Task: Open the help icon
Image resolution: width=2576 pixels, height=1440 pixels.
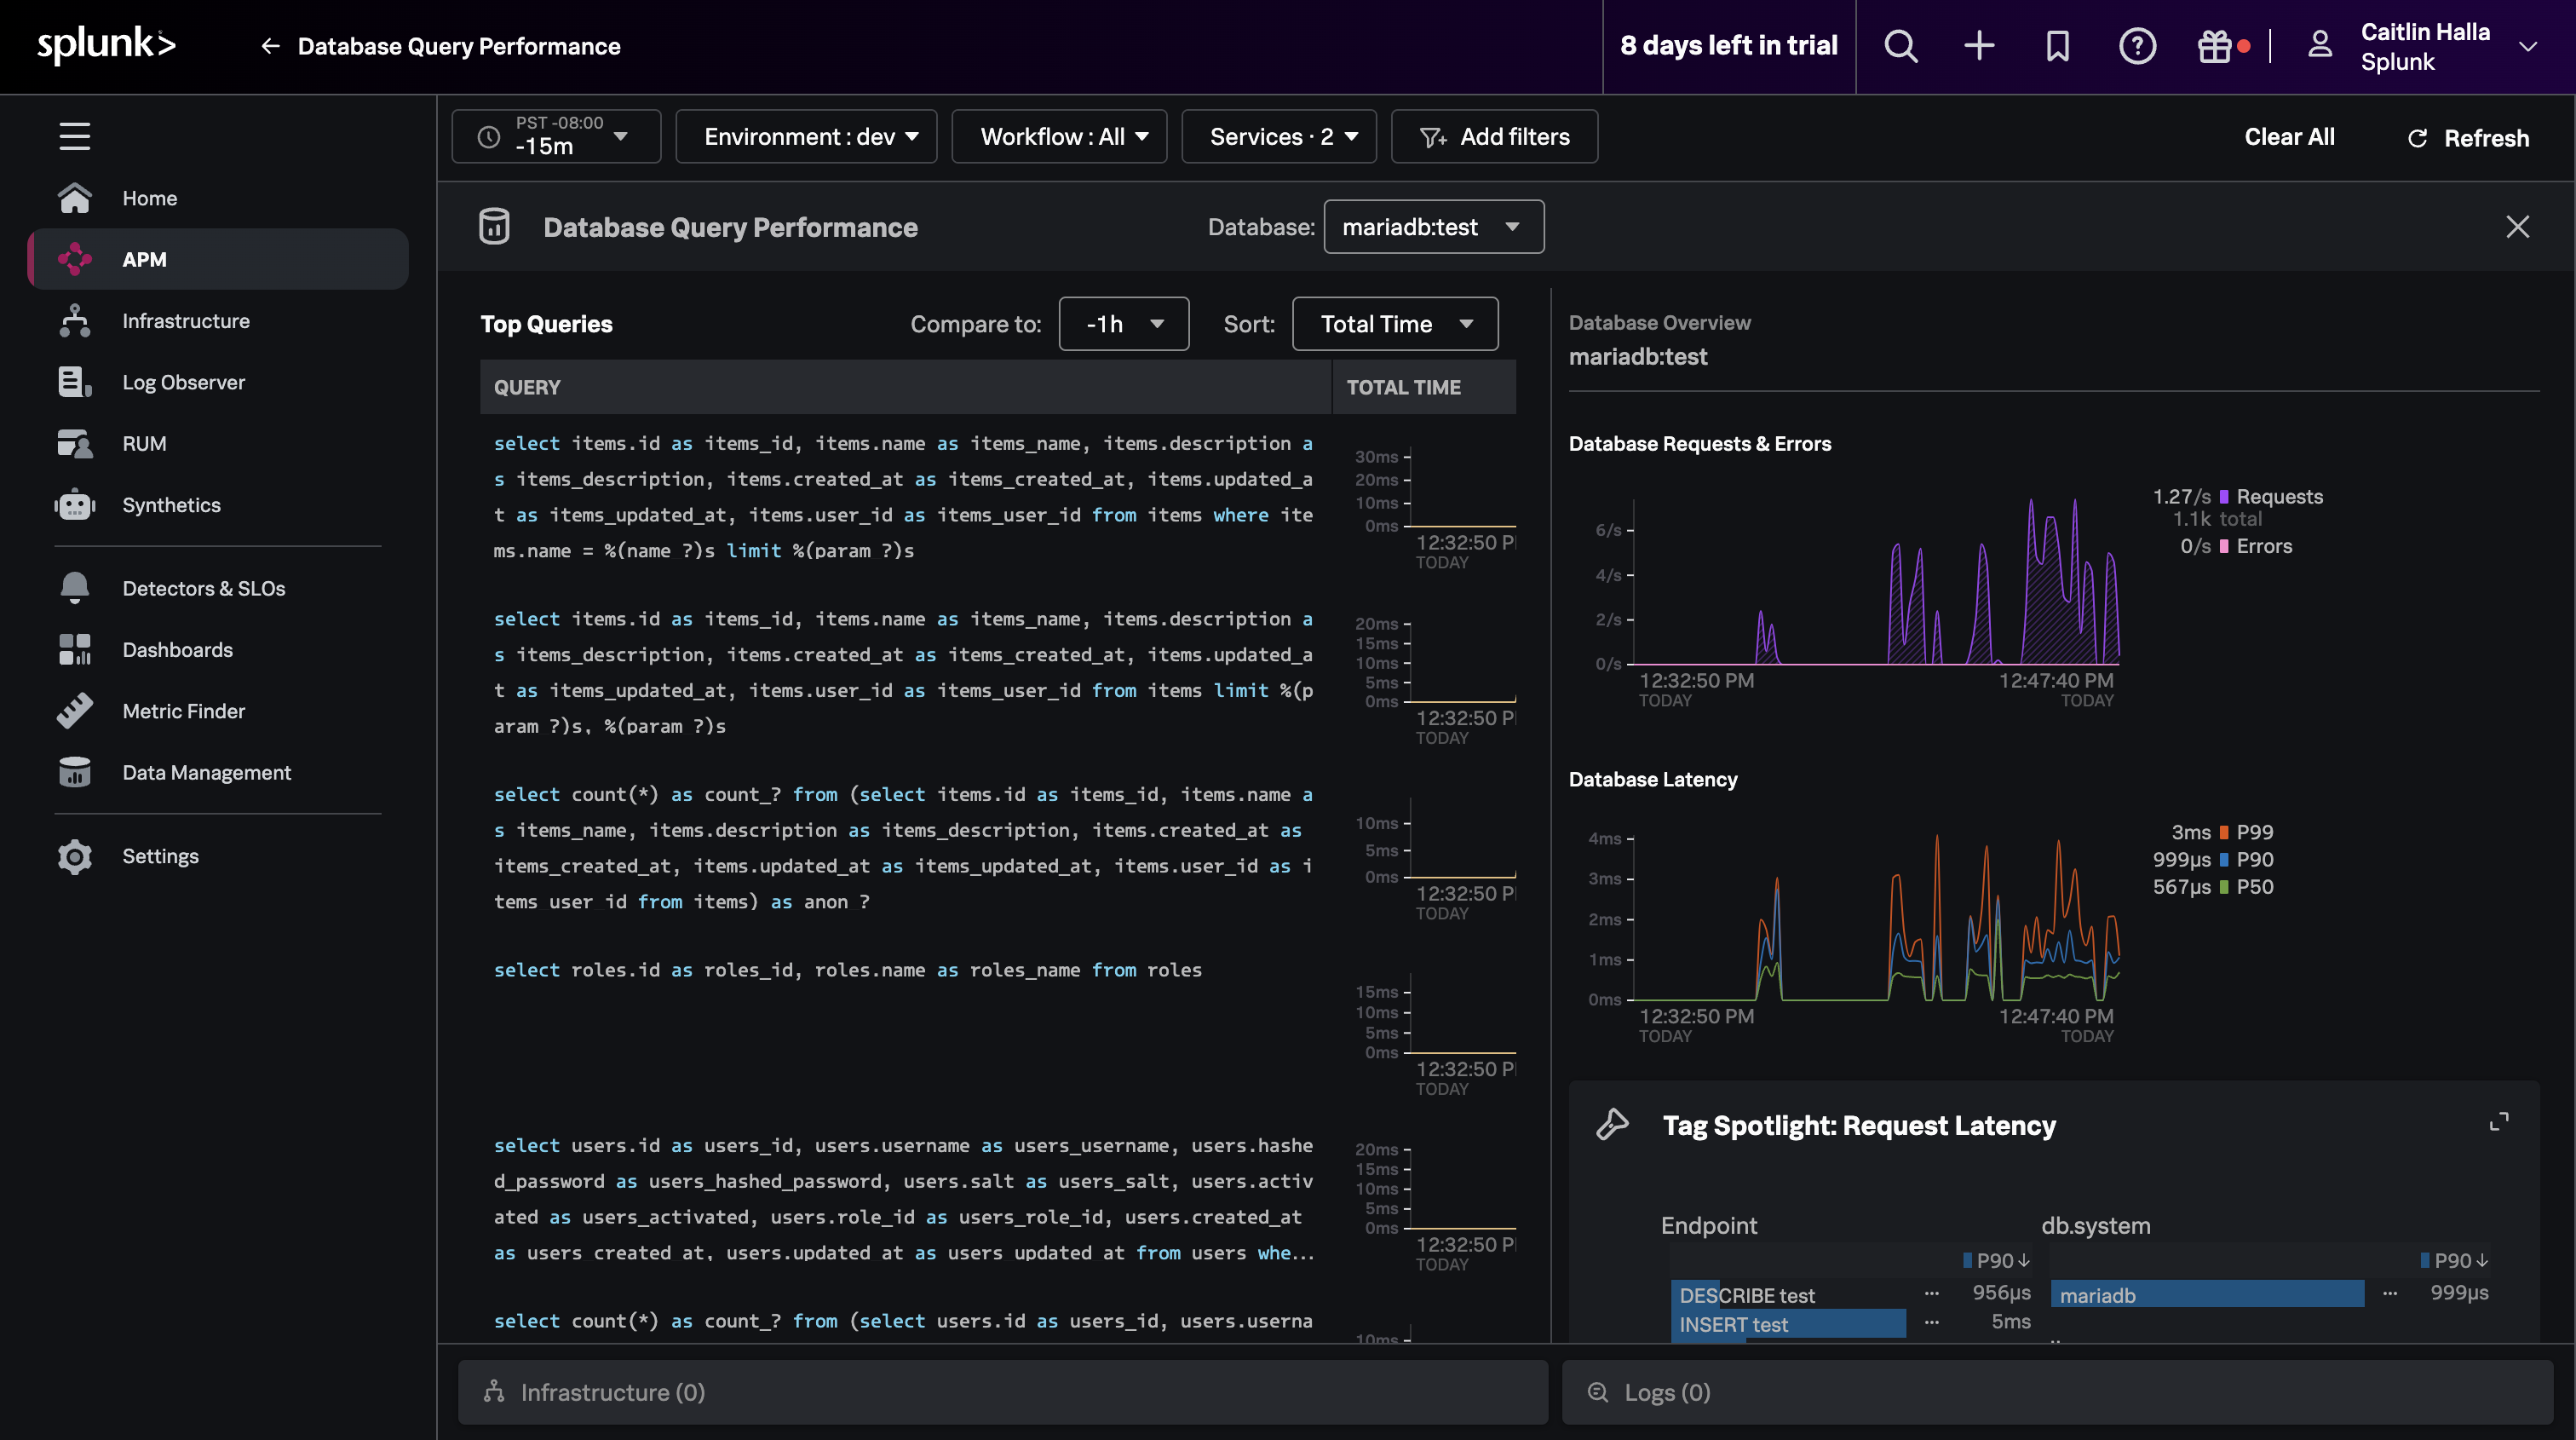Action: tap(2137, 46)
